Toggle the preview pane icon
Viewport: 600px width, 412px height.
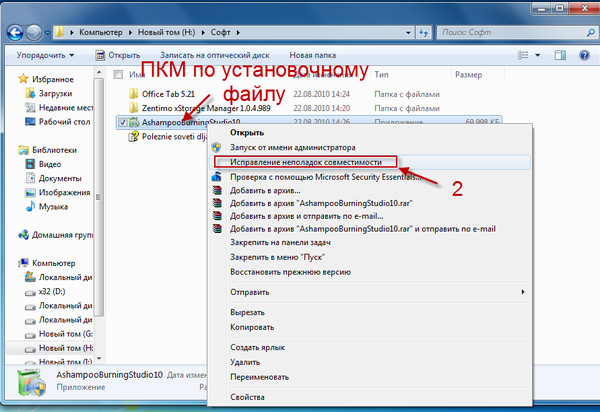click(x=560, y=55)
